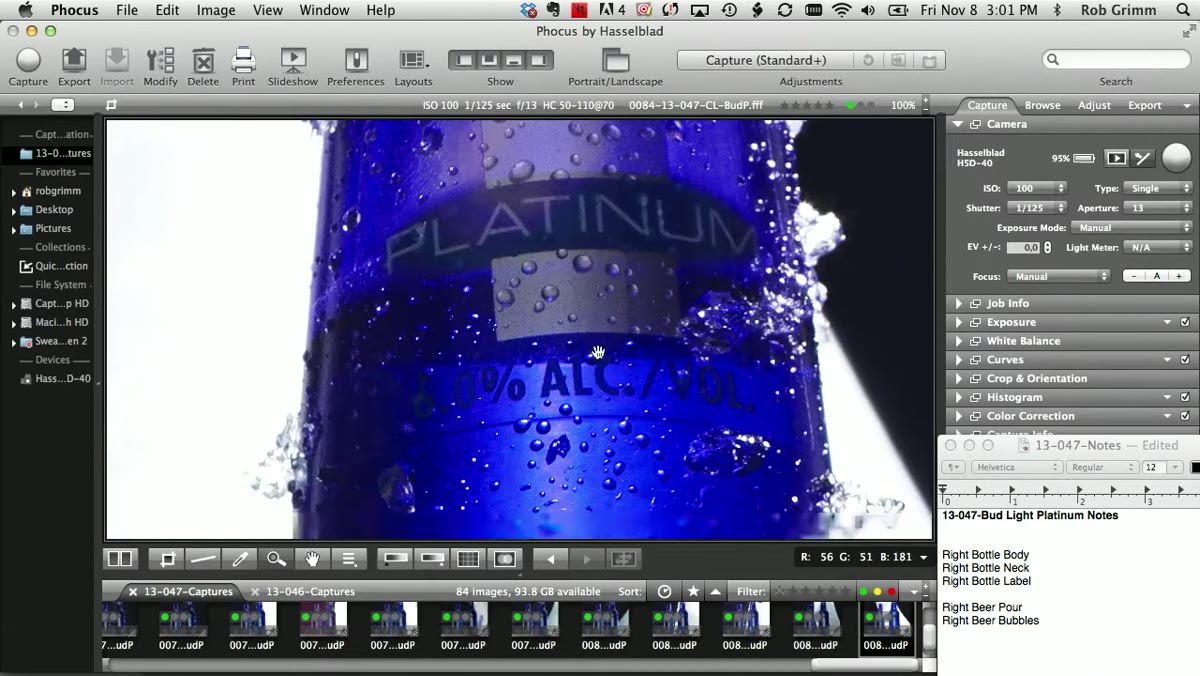Click the live video button in Camera panel
Screen dimensions: 1200x676
click(x=1116, y=158)
